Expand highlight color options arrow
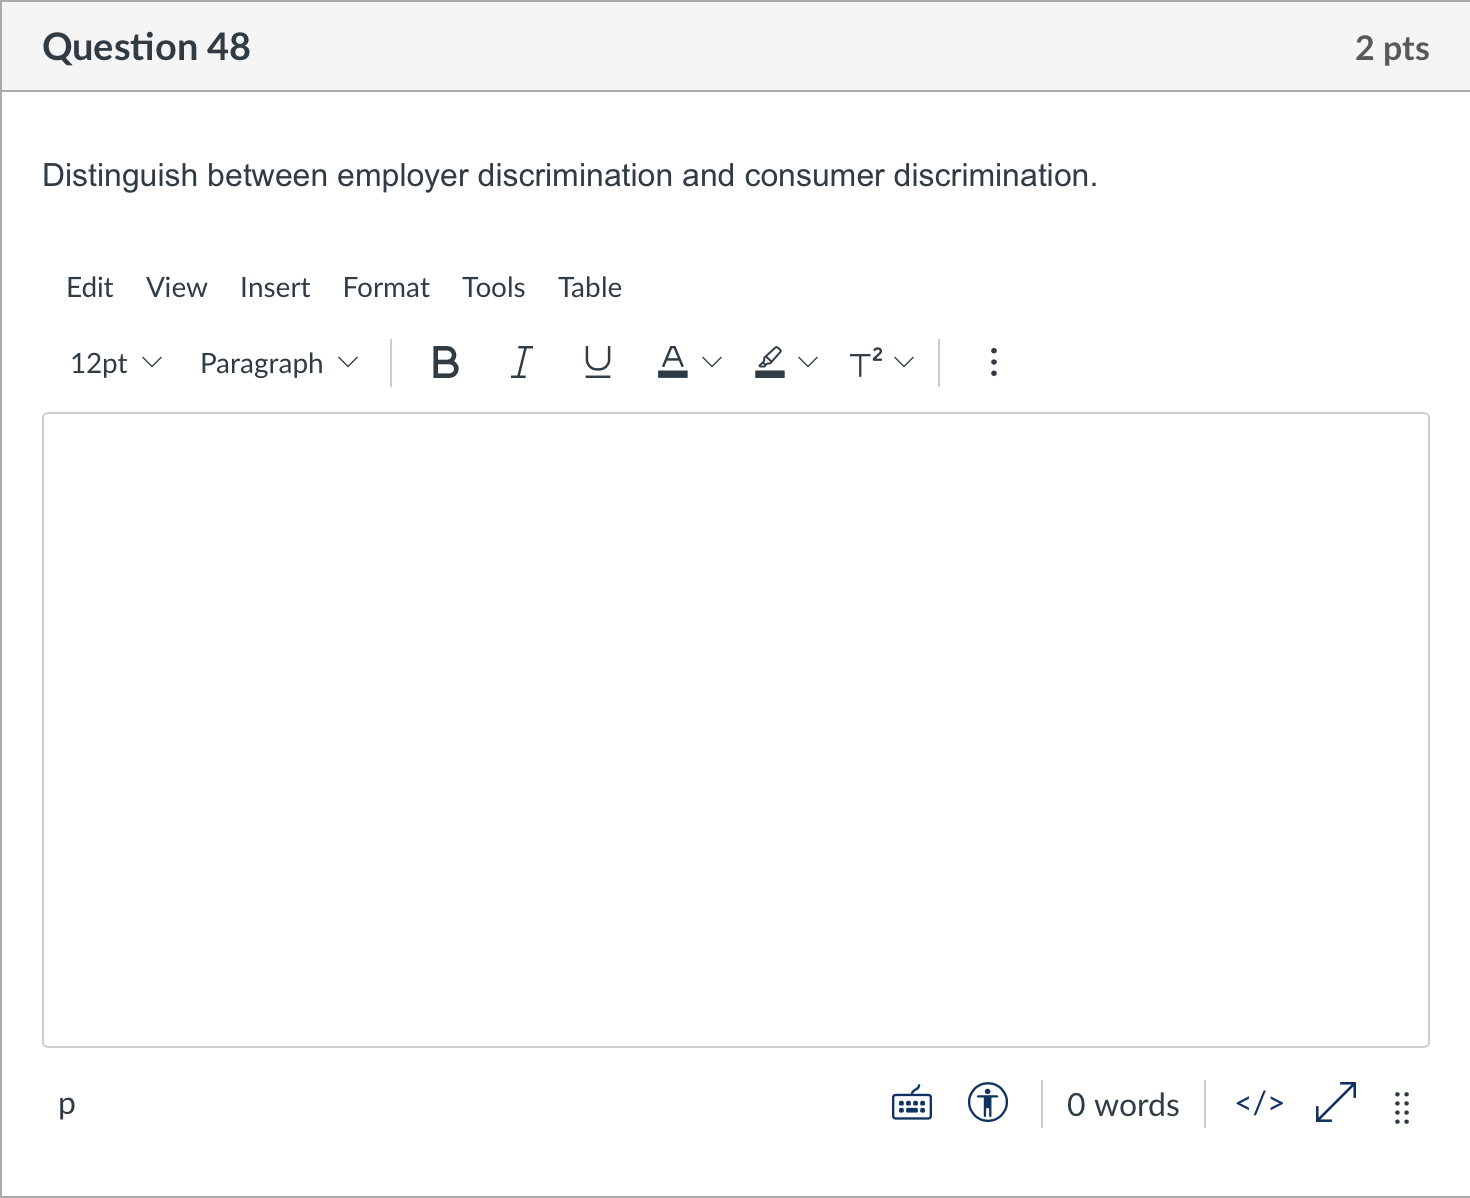1470x1198 pixels. (x=808, y=362)
